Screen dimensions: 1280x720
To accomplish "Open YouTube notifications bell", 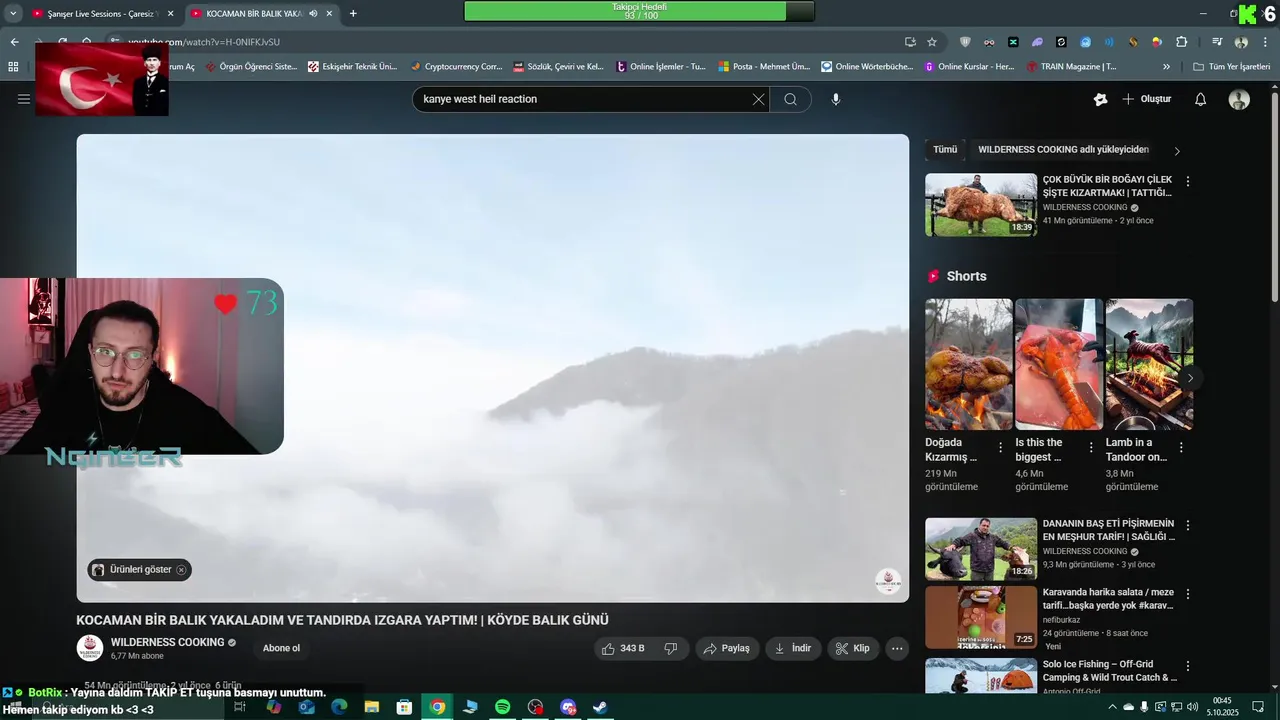I will [1201, 99].
